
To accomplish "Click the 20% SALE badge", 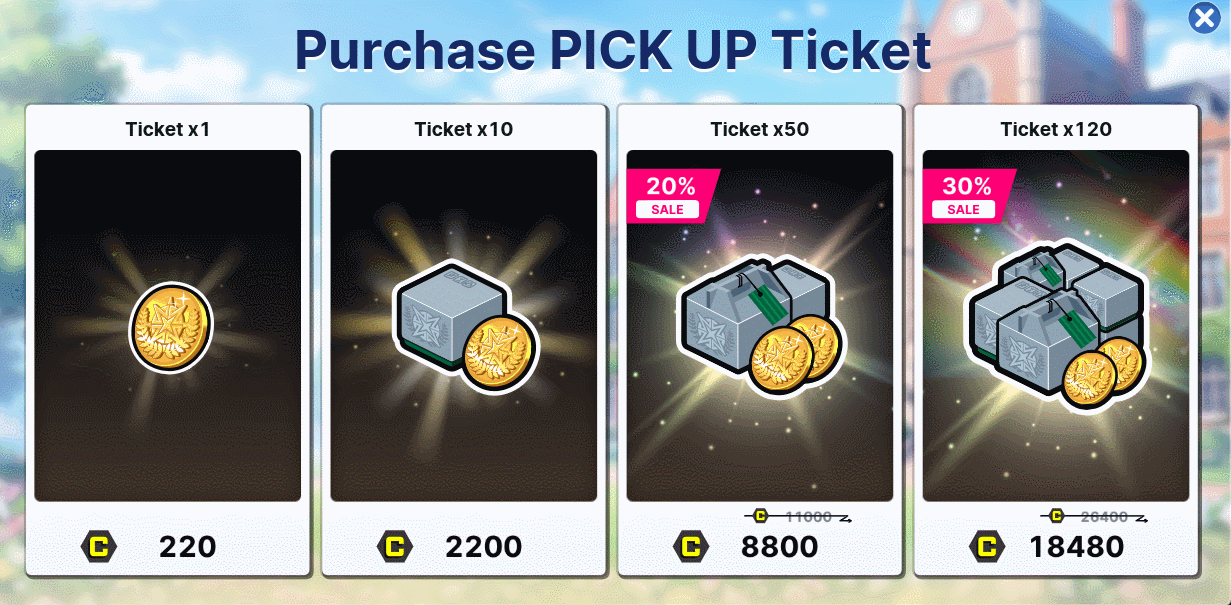I will coord(669,194).
